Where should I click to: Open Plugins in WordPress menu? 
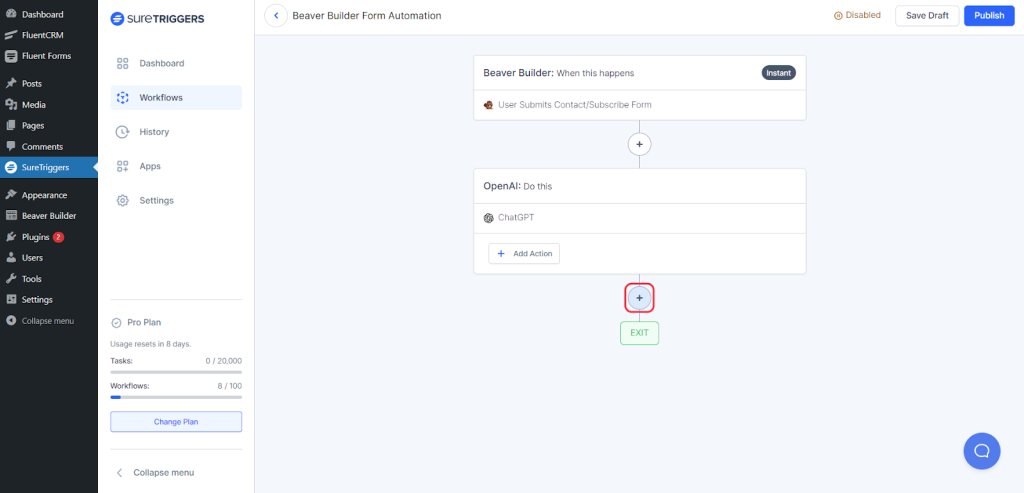tap(36, 237)
